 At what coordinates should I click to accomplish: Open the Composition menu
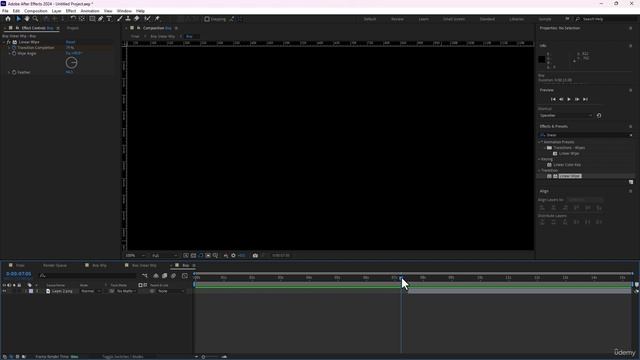click(36, 11)
